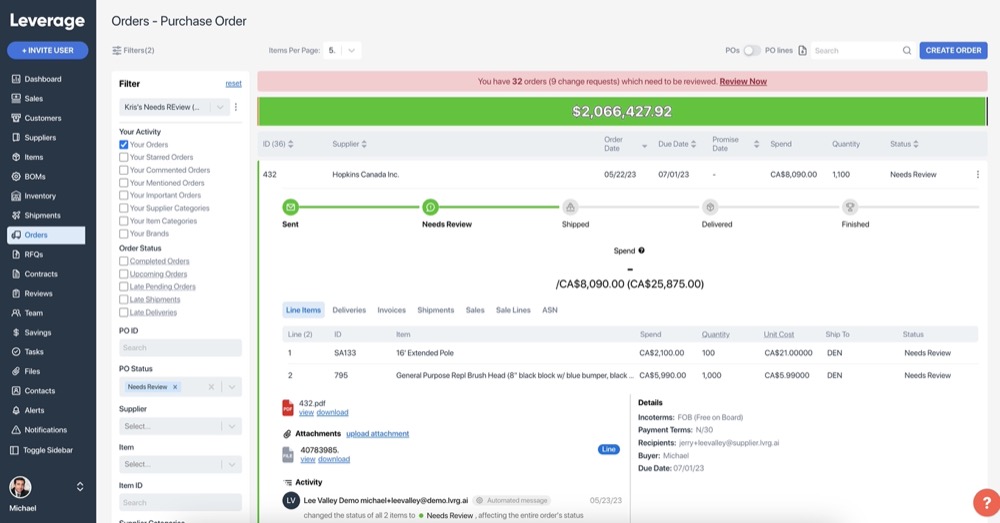
Task: Open Customers section icon
Action: (16, 118)
